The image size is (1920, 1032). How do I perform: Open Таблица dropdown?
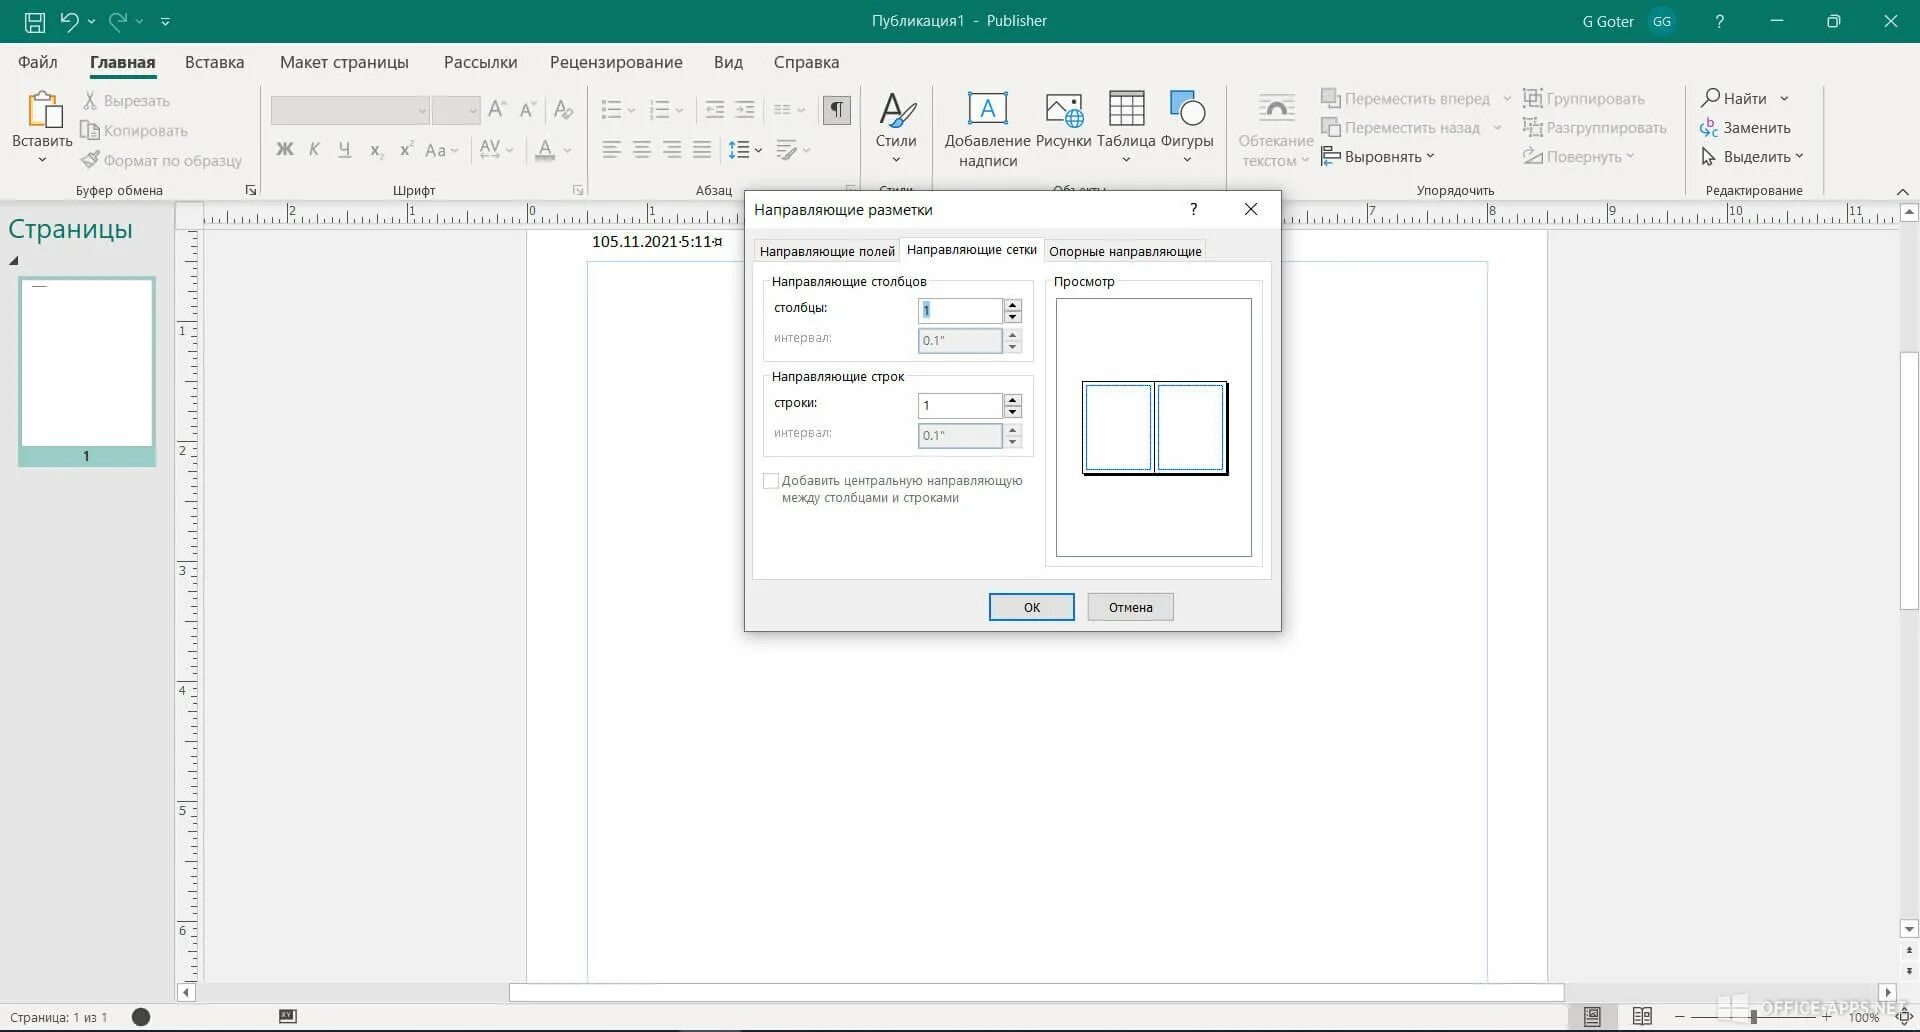tap(1126, 160)
